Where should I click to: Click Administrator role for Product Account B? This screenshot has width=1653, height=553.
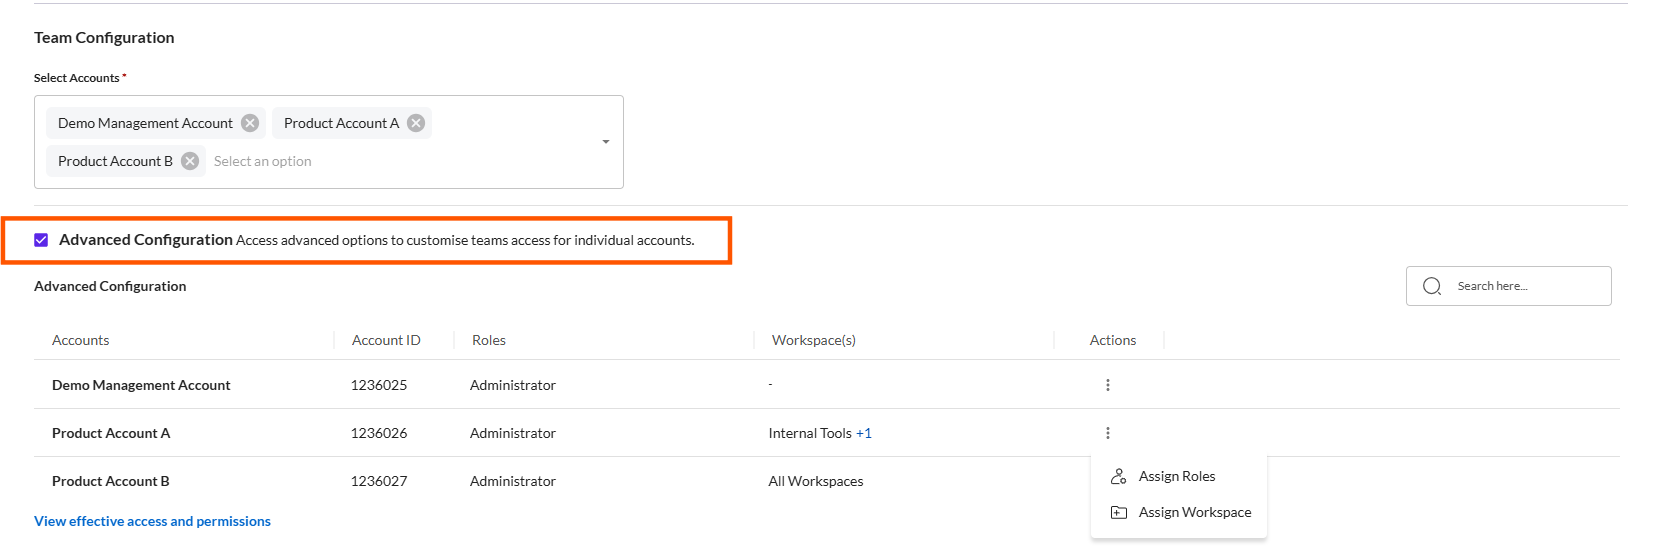513,481
